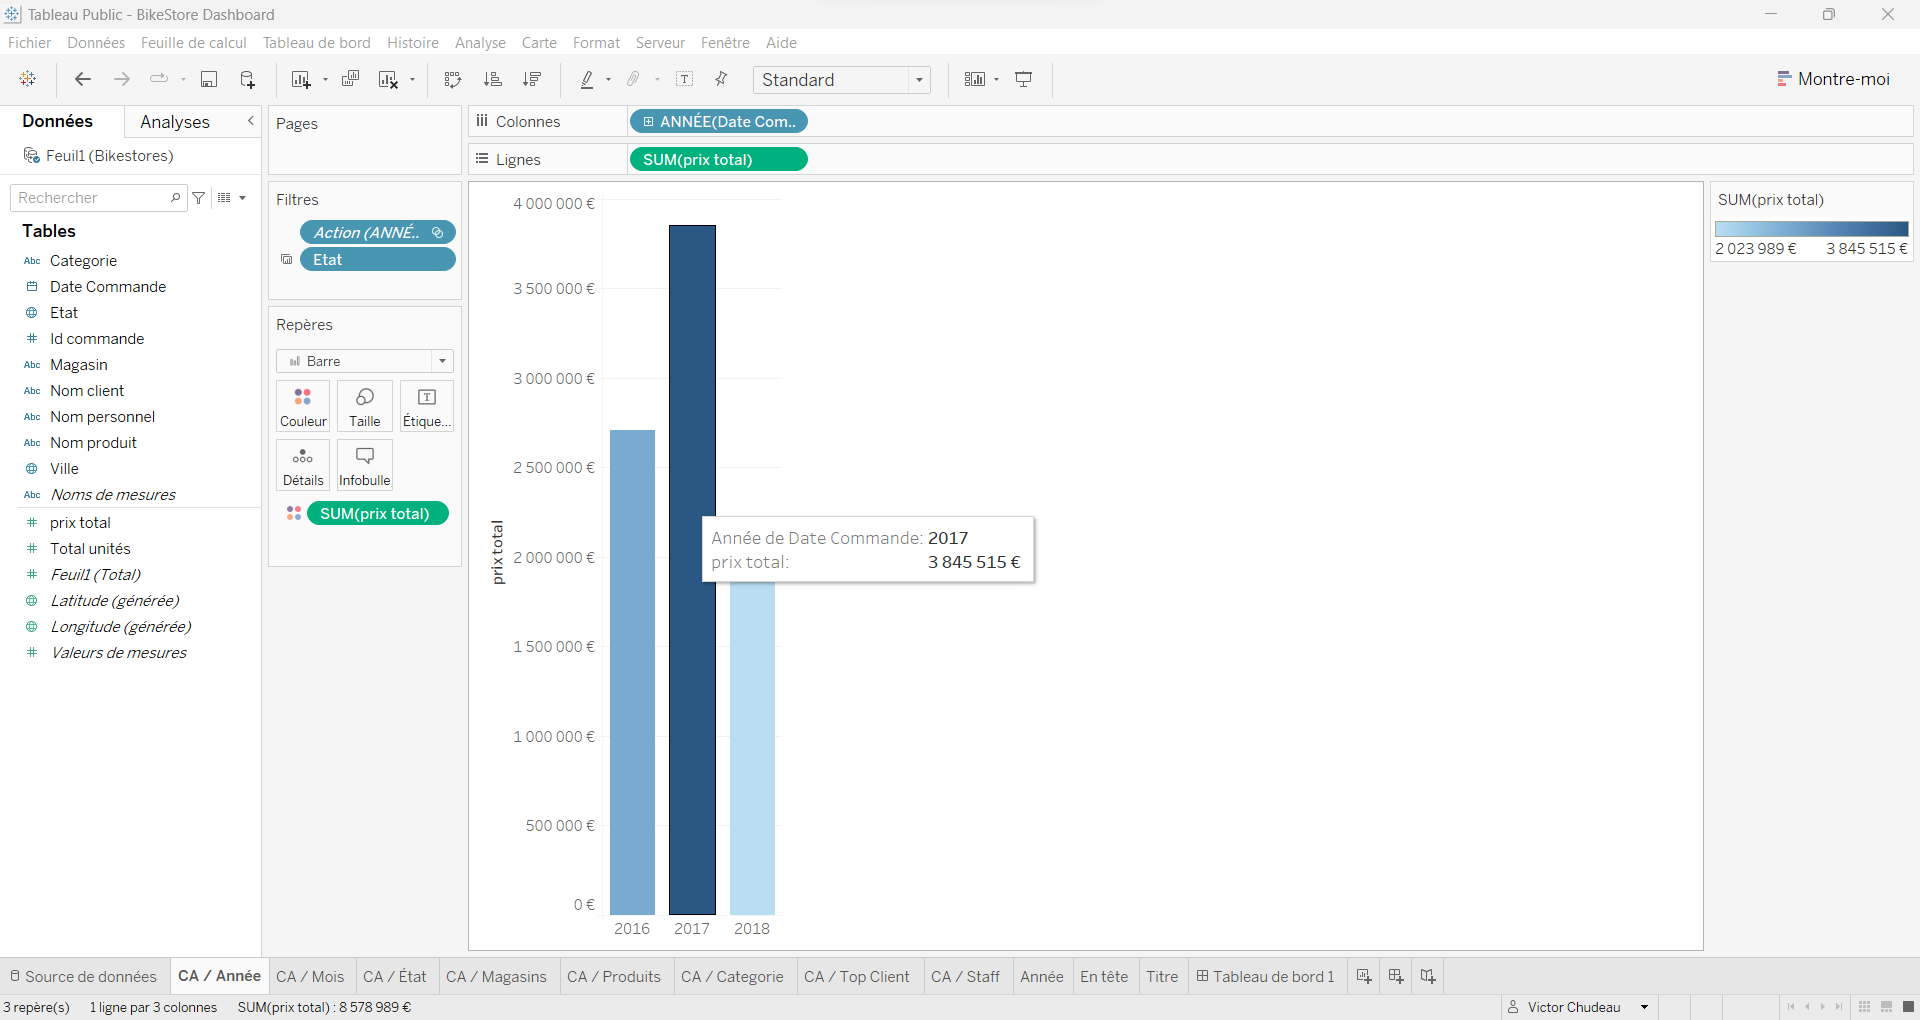
Task: Open the Couleur mark card
Action: click(x=303, y=406)
